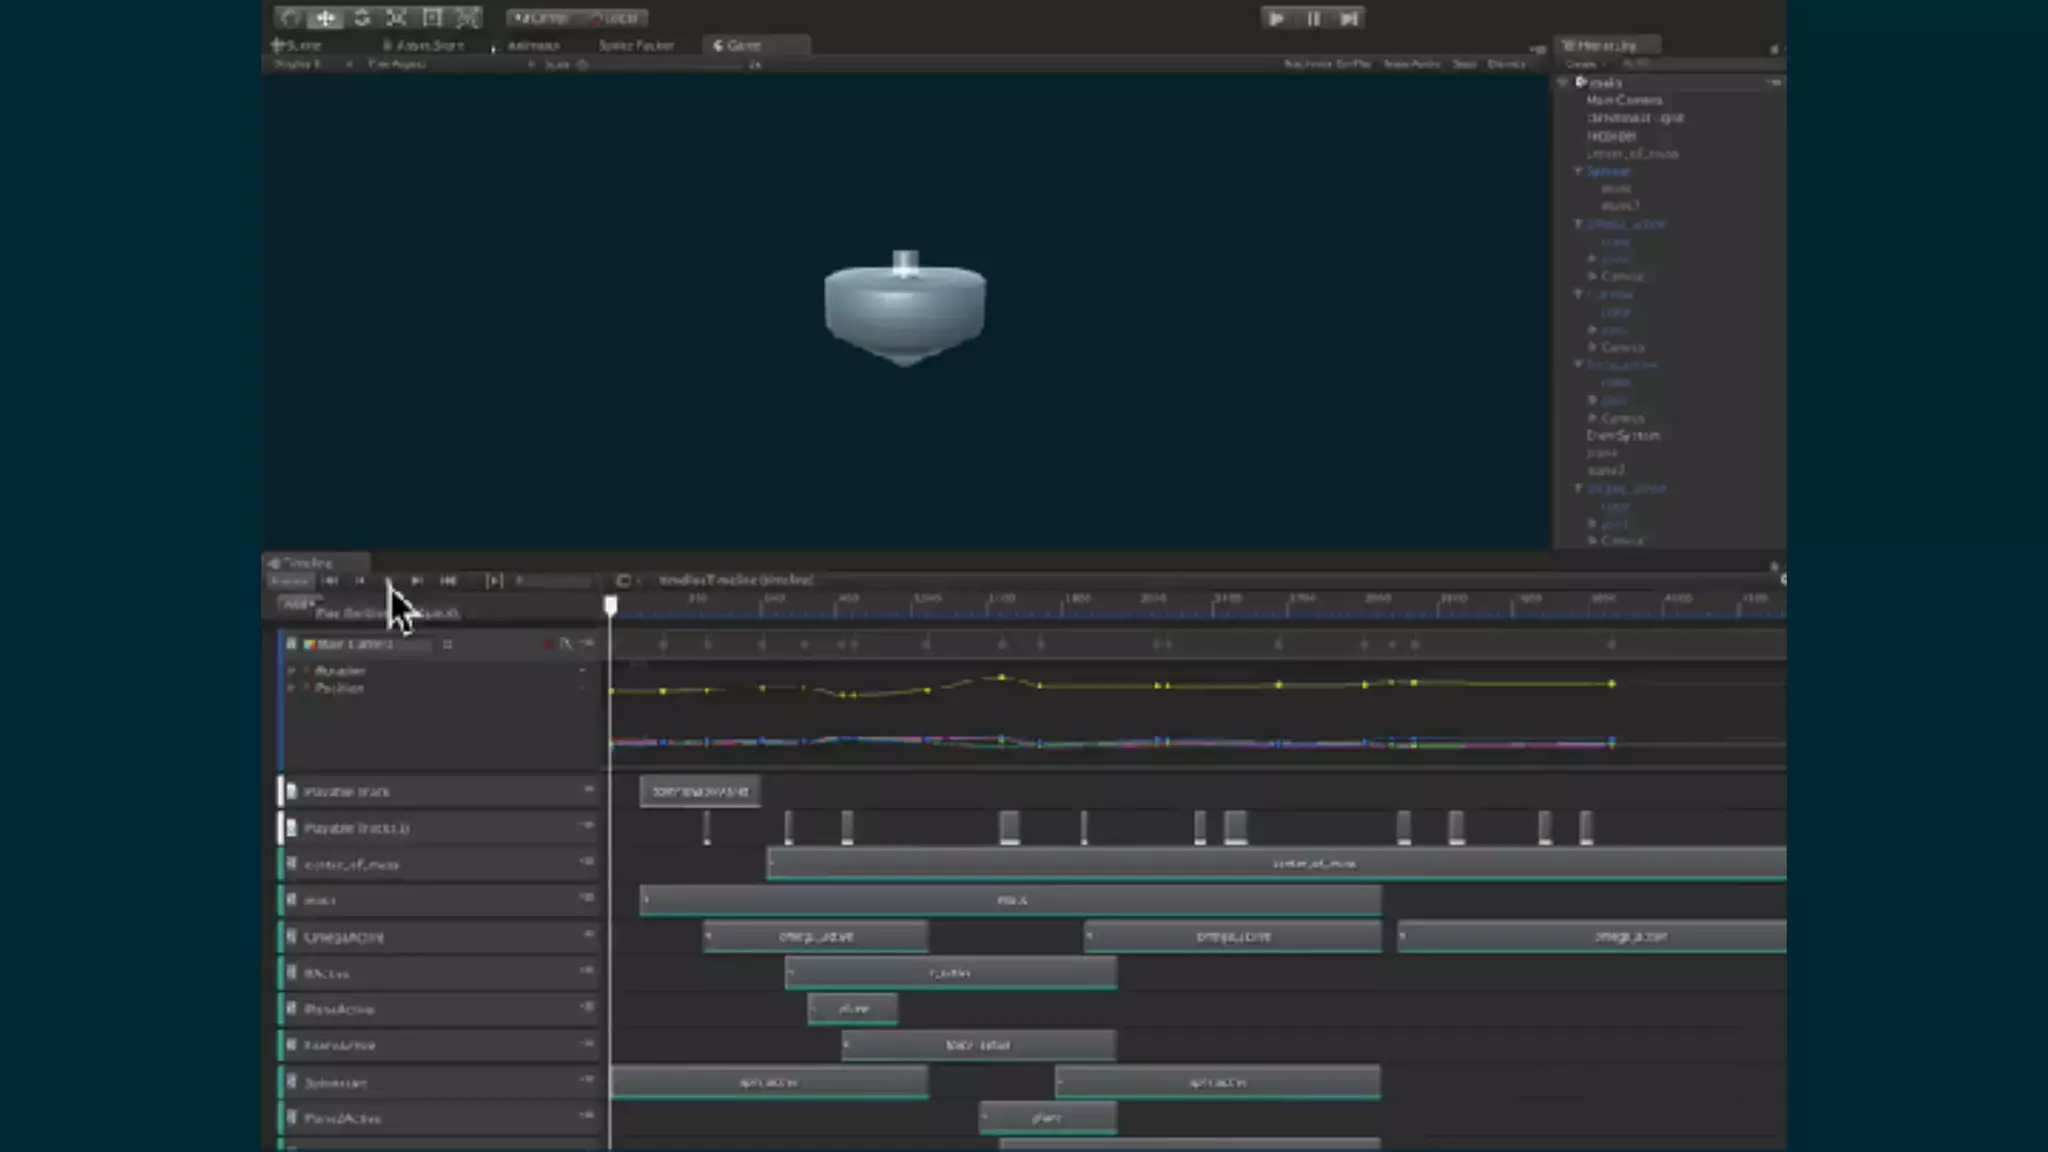
Task: Click the editor Step frame button
Action: click(1349, 18)
